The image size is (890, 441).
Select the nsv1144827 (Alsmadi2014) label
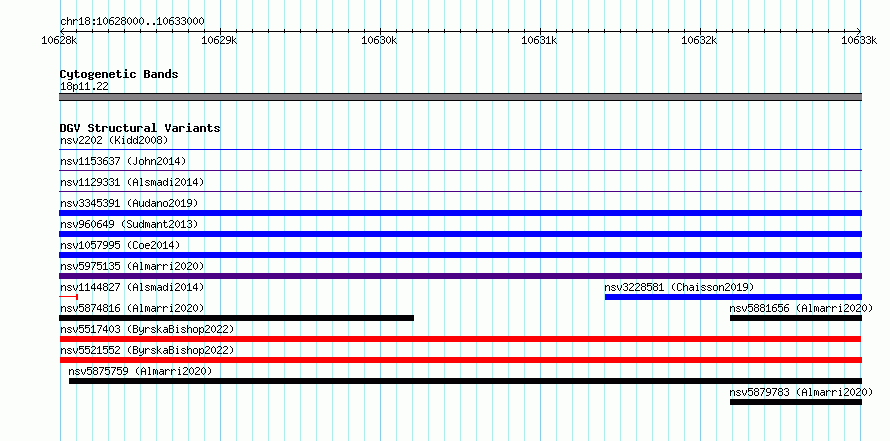tap(132, 287)
